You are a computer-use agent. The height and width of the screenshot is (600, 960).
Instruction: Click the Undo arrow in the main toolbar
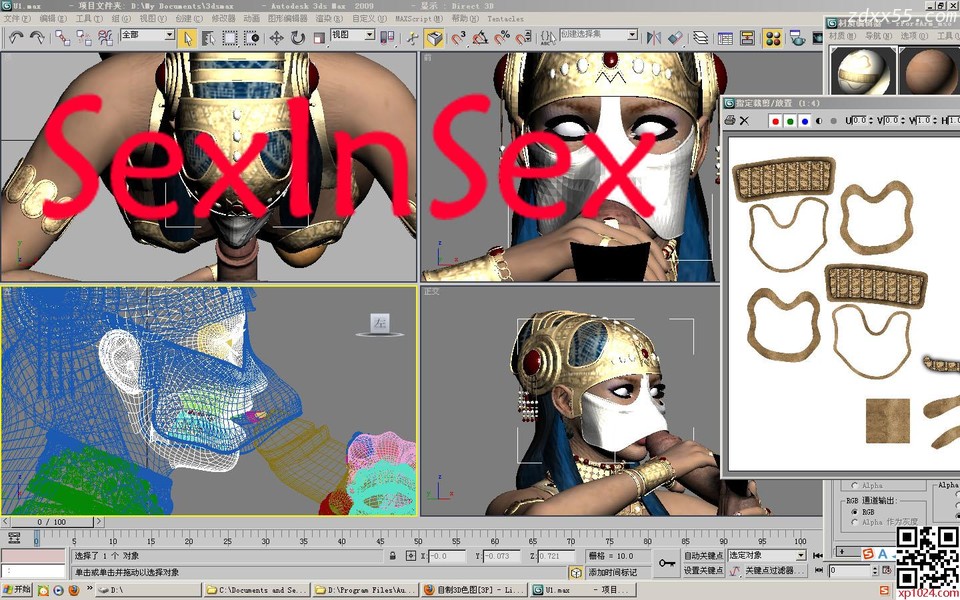pyautogui.click(x=16, y=38)
